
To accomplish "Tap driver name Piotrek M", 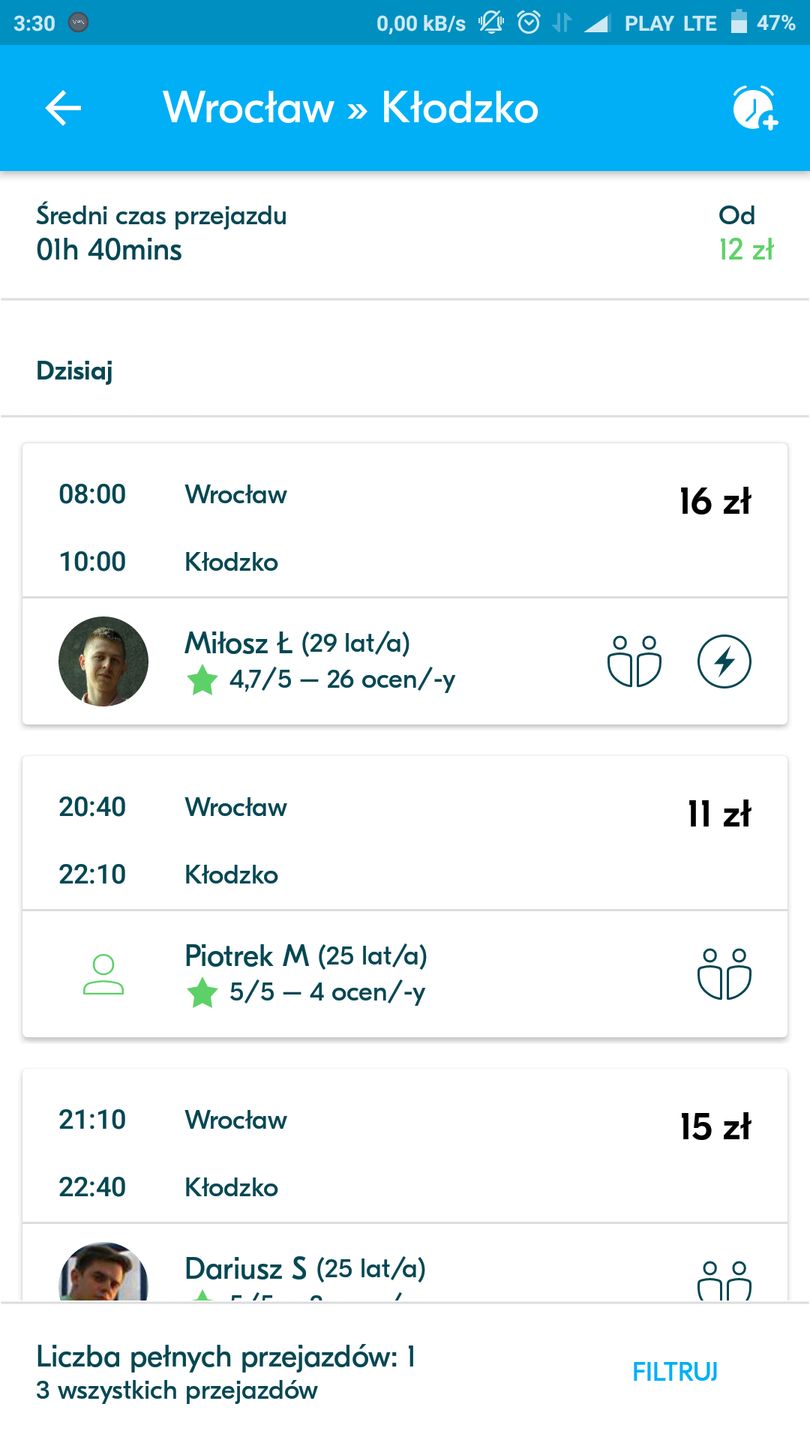I will pyautogui.click(x=247, y=956).
